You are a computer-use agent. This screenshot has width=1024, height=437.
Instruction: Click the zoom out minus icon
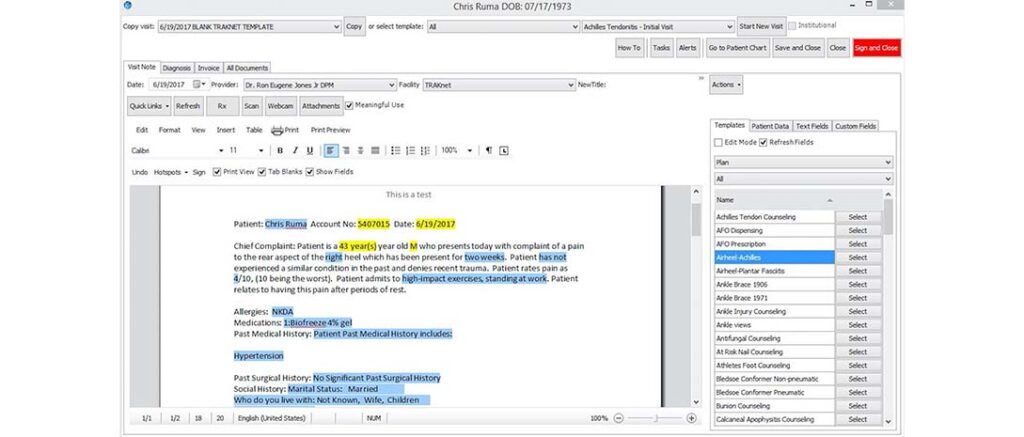tap(618, 418)
